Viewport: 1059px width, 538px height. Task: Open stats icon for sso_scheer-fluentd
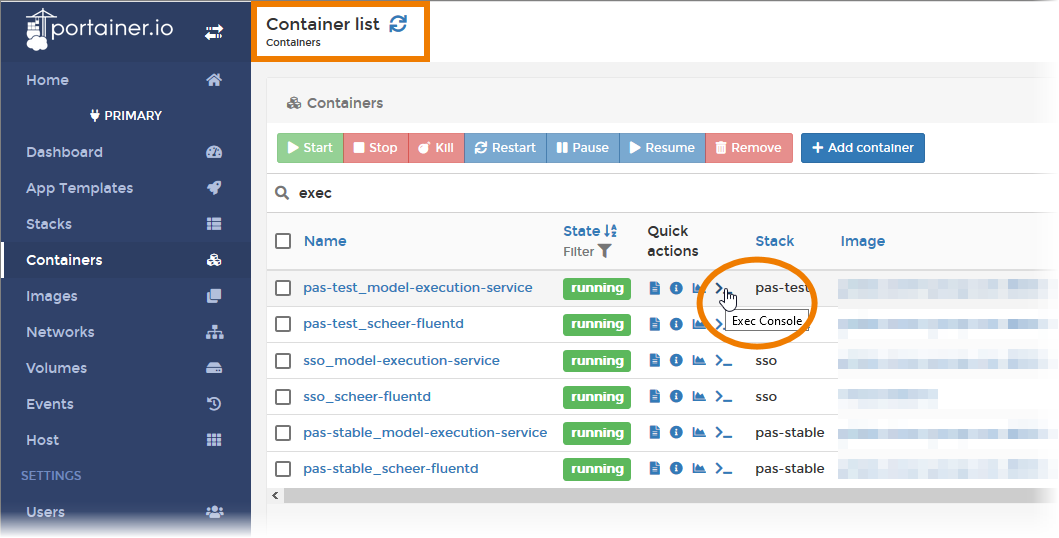[699, 397]
